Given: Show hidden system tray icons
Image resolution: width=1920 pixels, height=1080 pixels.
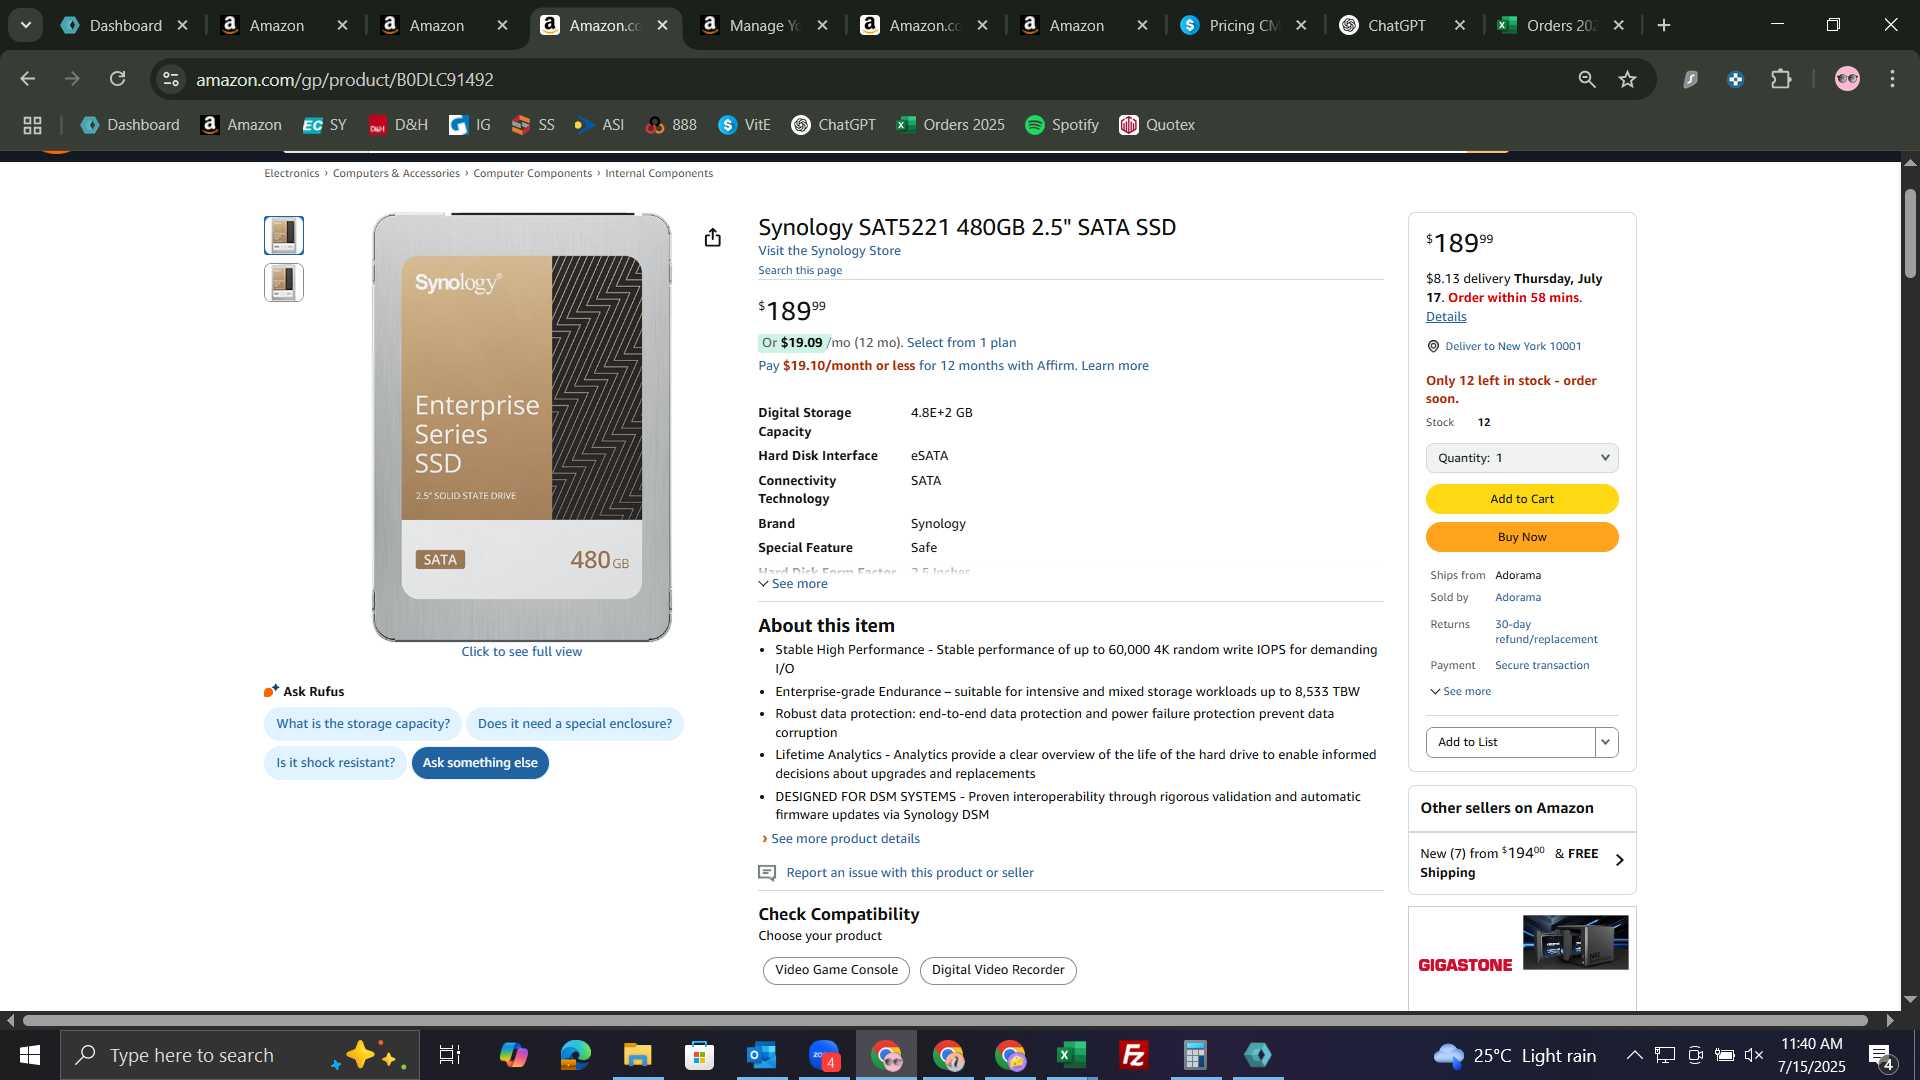Looking at the screenshot, I should 1634,1055.
